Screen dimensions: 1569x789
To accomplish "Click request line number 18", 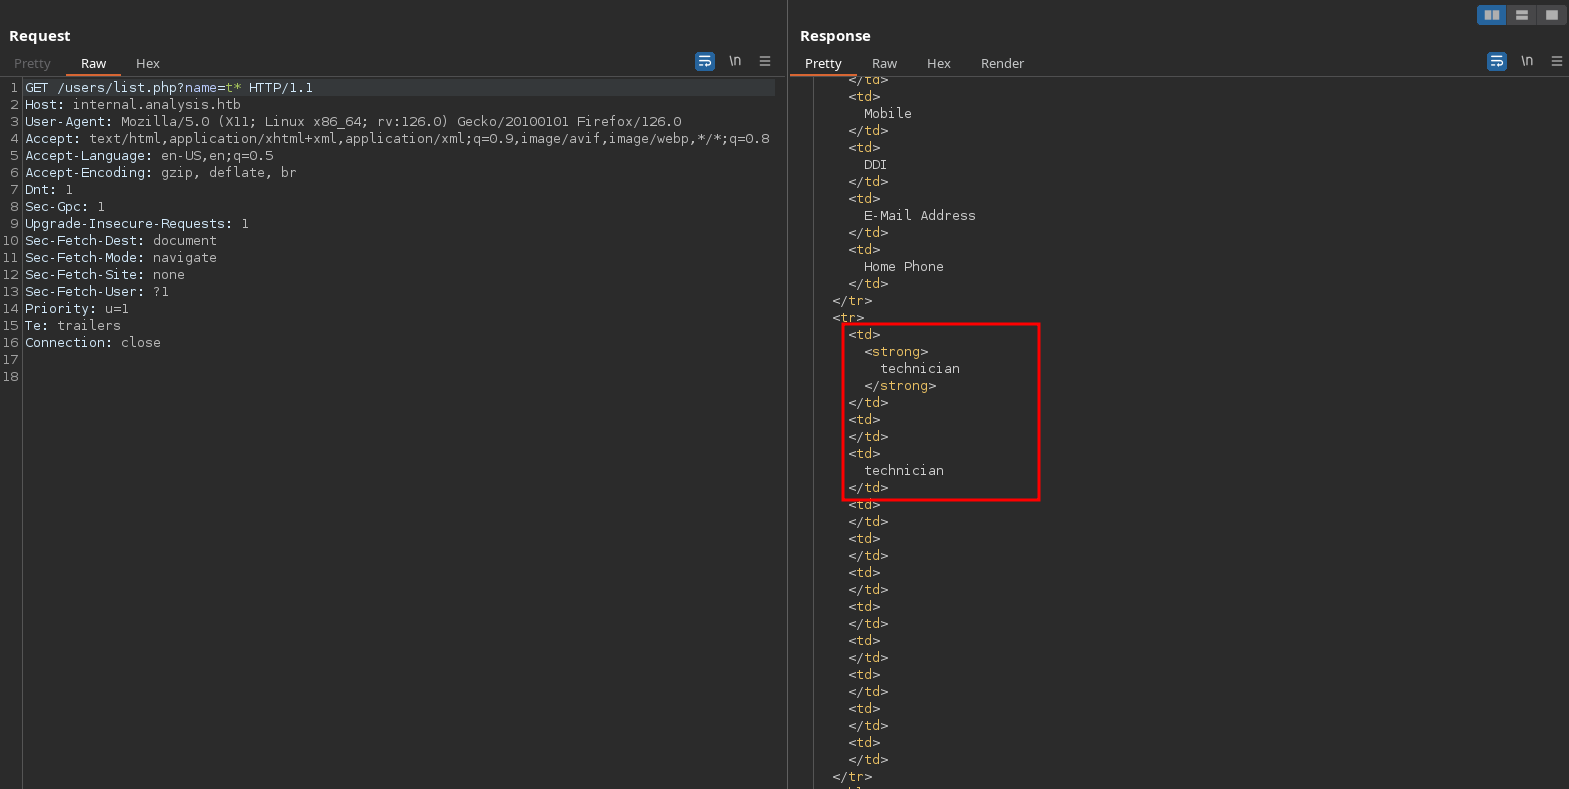I will point(11,377).
